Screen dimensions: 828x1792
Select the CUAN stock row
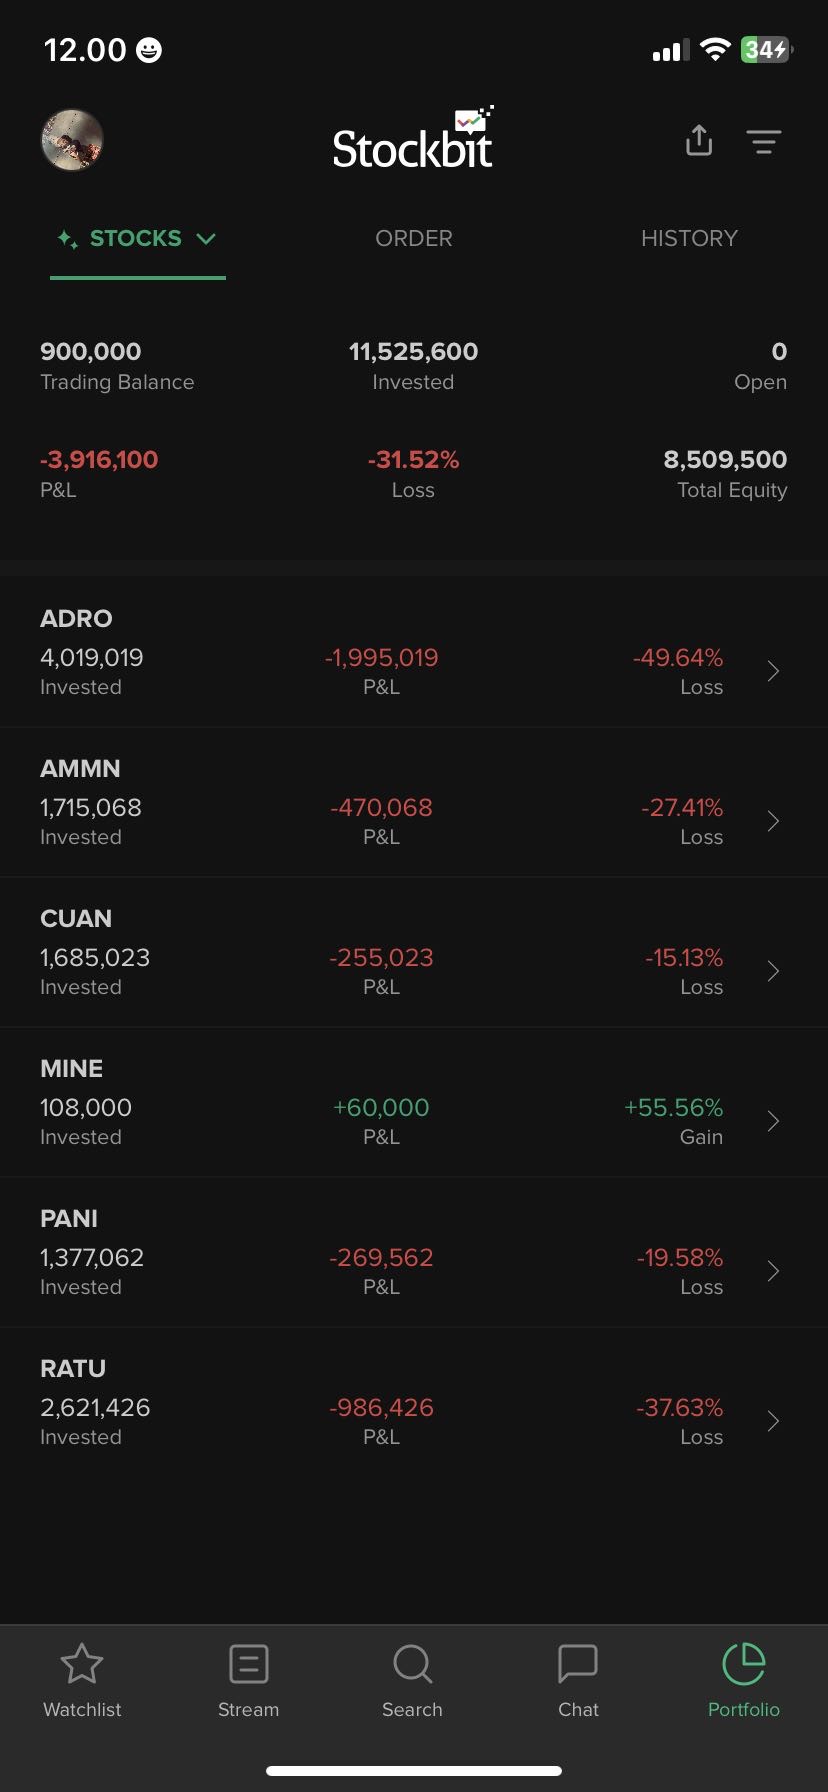click(x=400, y=952)
